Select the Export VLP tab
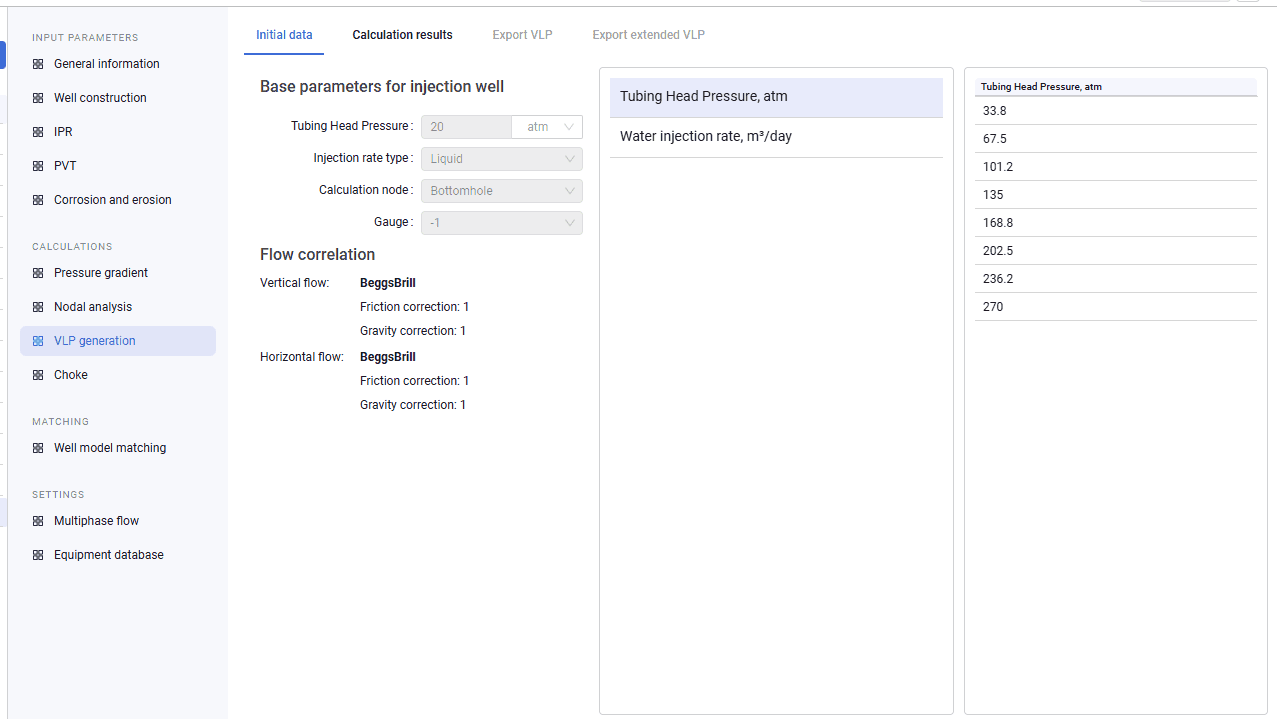The height and width of the screenshot is (719, 1277). coord(522,35)
